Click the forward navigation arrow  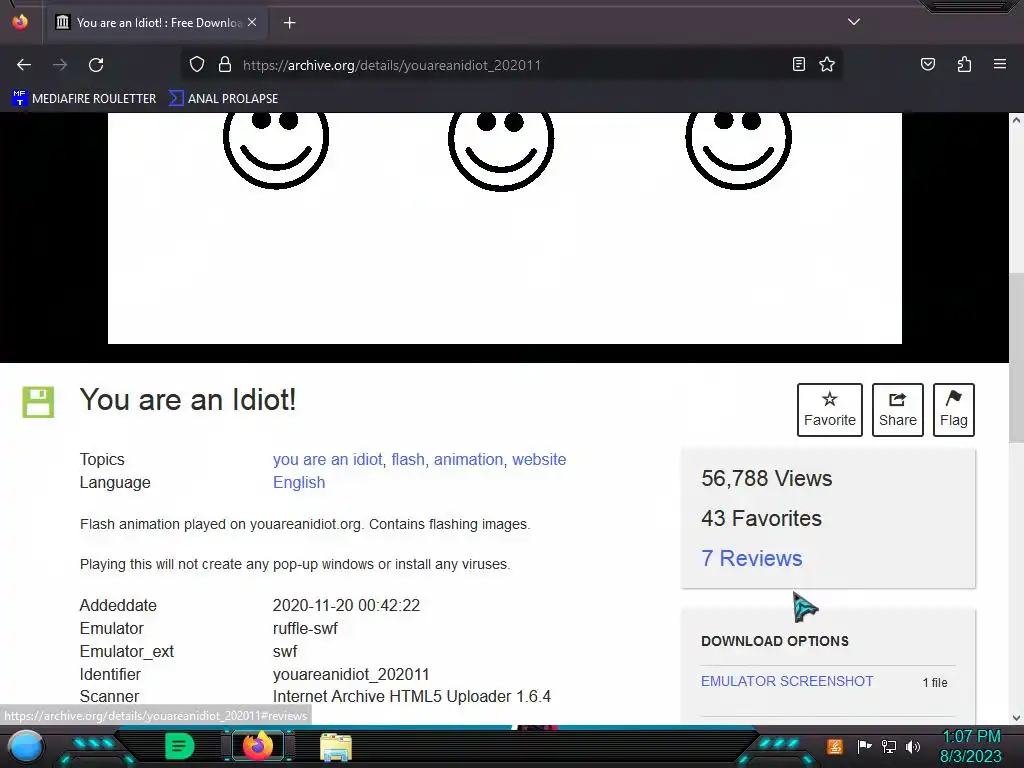click(60, 65)
